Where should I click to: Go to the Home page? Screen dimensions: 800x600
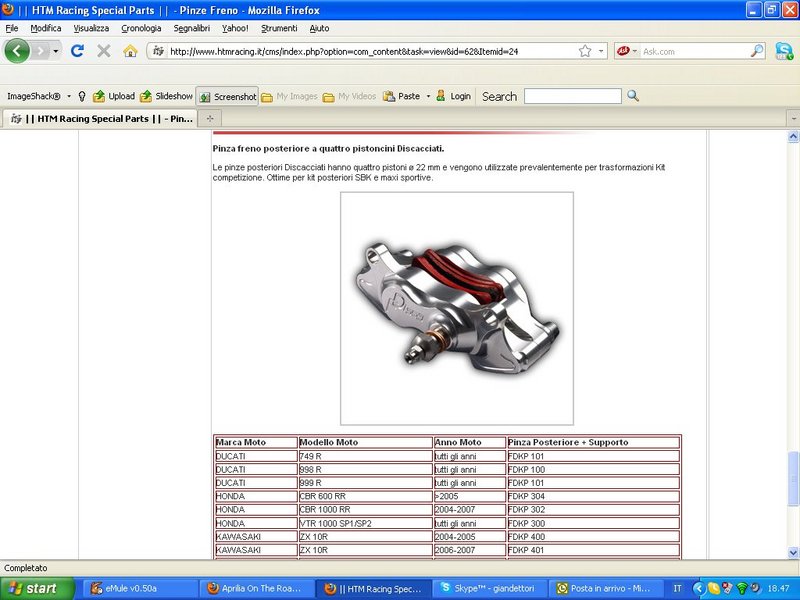point(130,51)
